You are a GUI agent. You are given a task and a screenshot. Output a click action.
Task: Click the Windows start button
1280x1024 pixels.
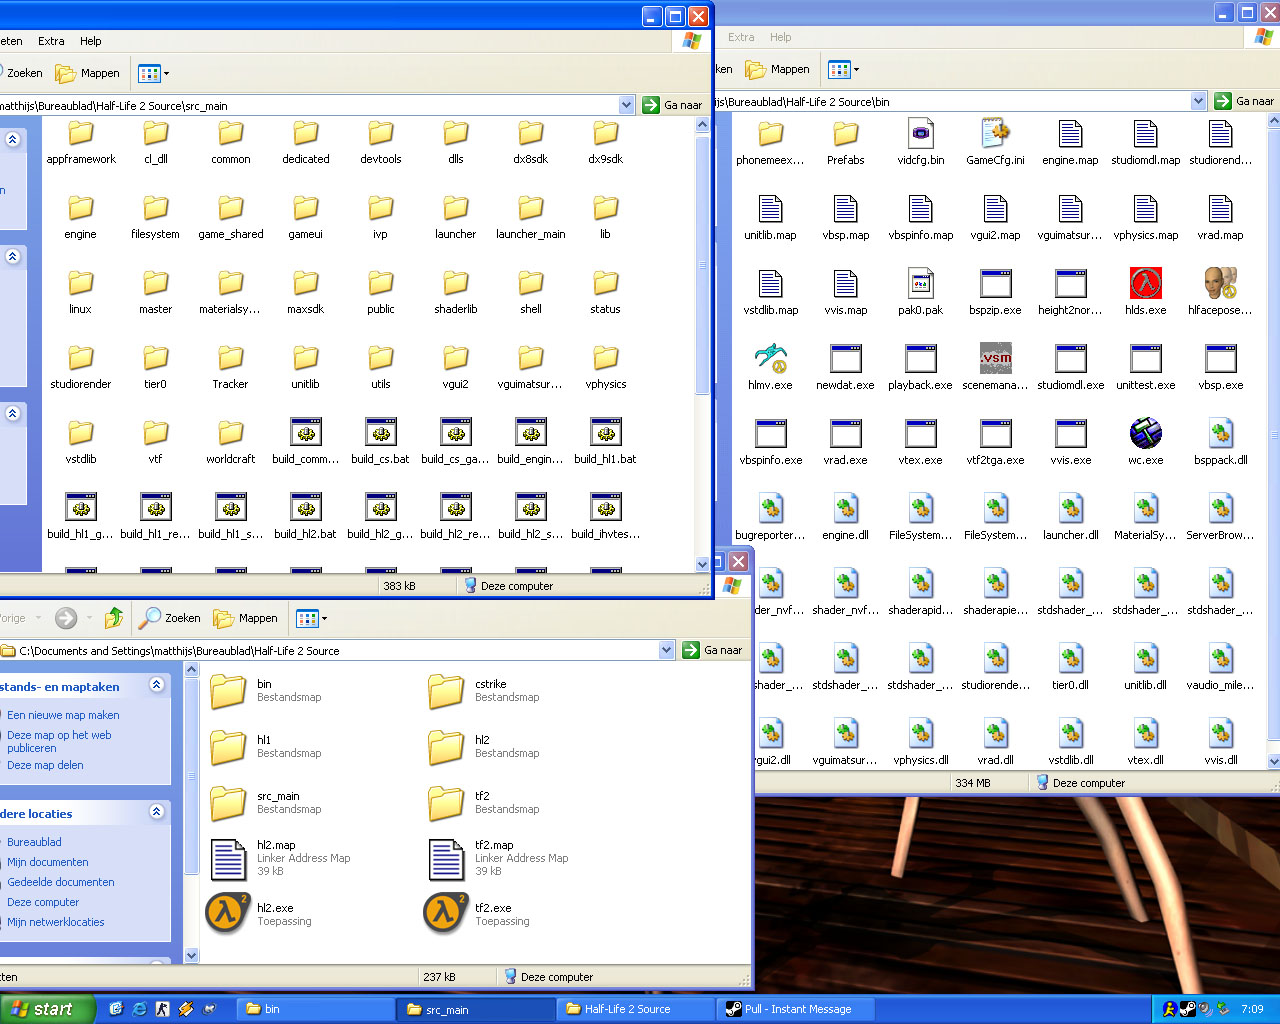(48, 1009)
